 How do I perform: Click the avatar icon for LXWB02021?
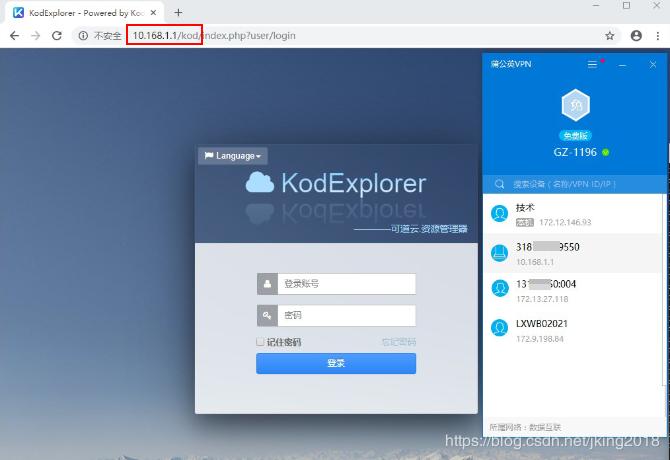tap(500, 328)
